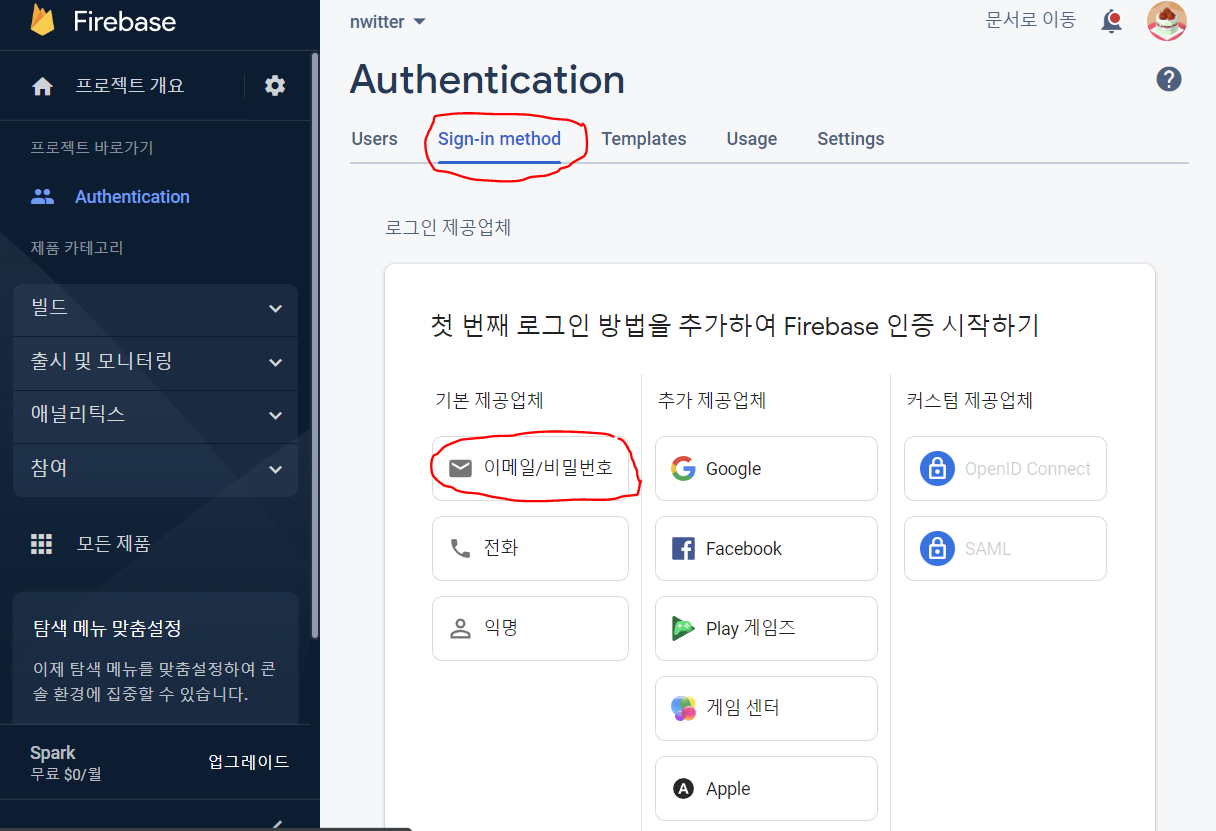Expand the 애널리틱스 category
Image resolution: width=1216 pixels, height=831 pixels.
click(155, 414)
